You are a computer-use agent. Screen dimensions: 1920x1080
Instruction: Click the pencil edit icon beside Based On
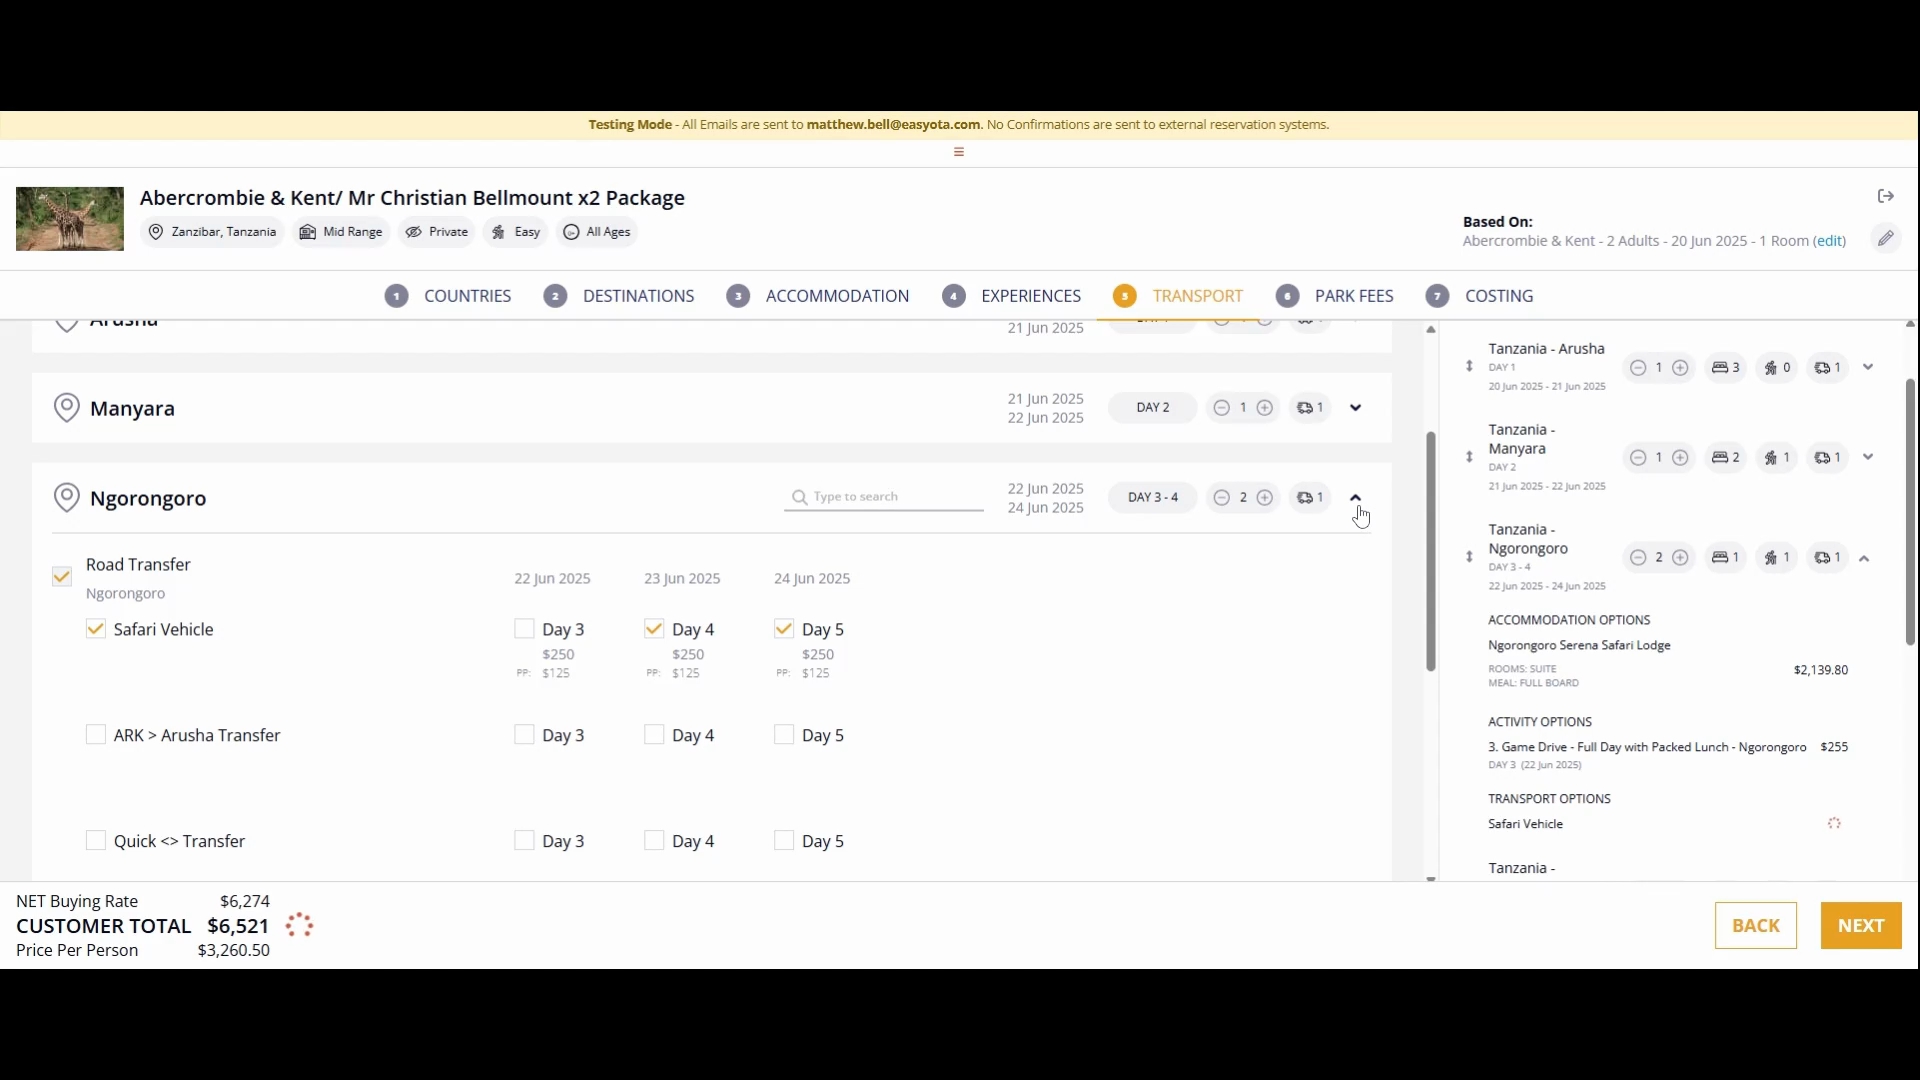click(1885, 238)
